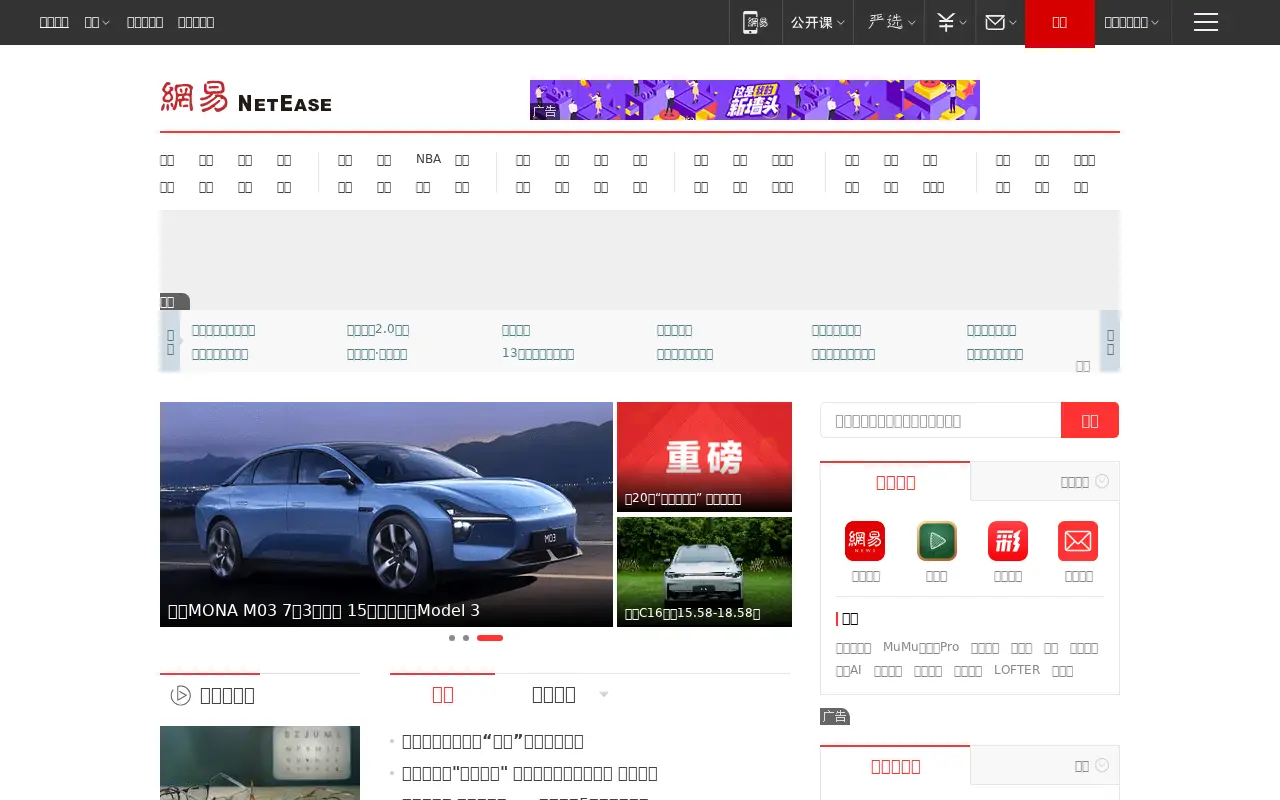This screenshot has height=800, width=1280.
Task: Open the MuMu Pro link
Action: [921, 647]
